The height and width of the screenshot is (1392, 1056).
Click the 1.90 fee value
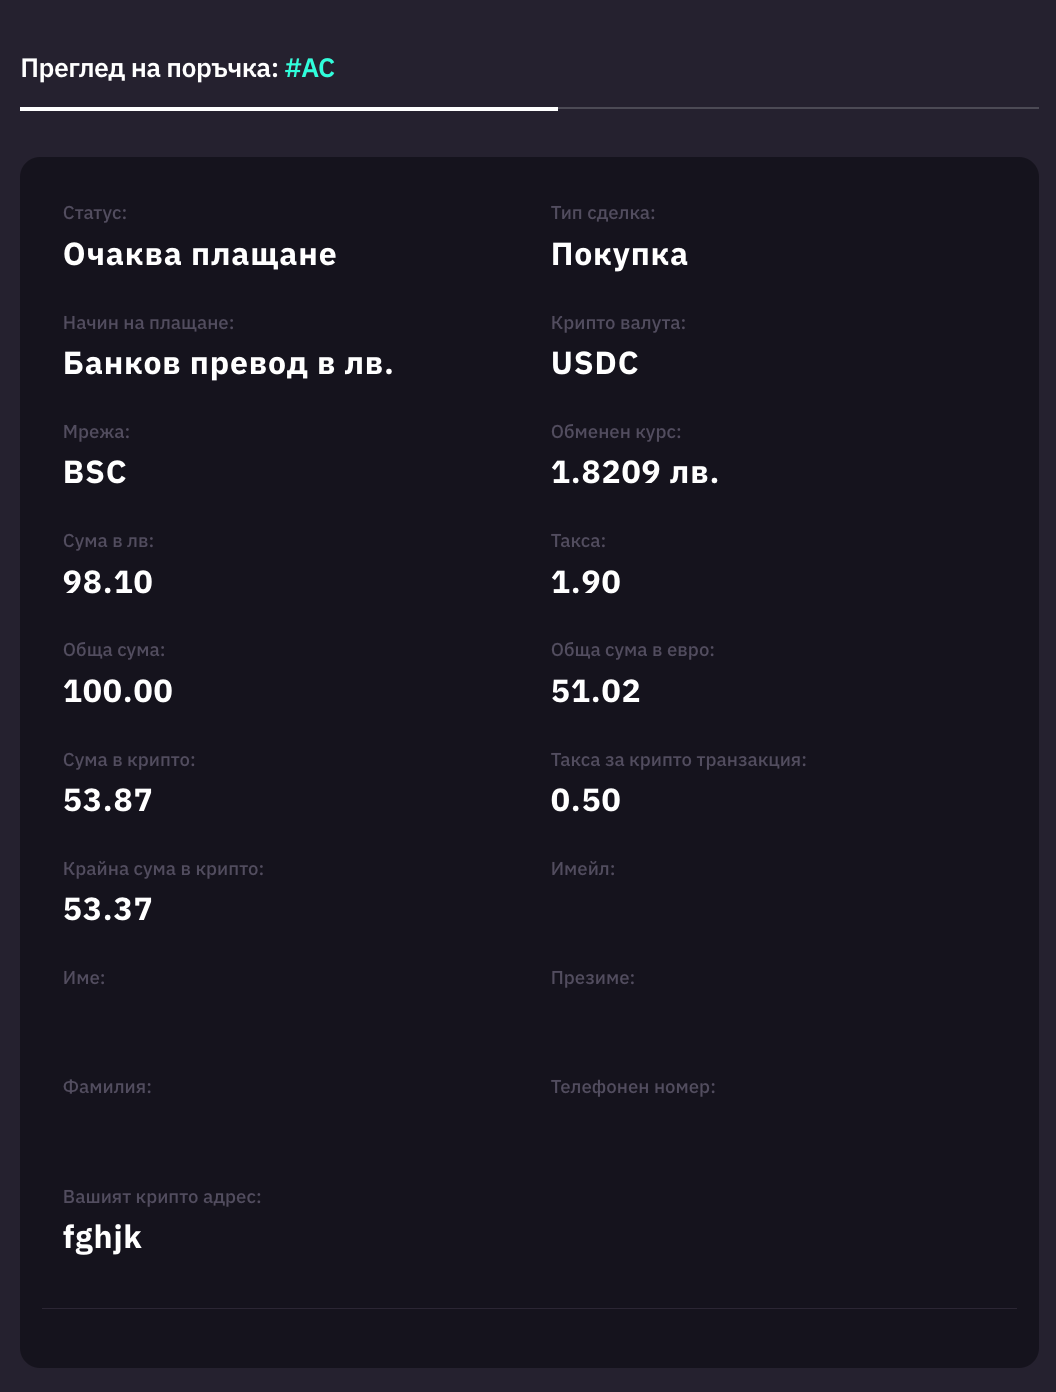pos(586,582)
